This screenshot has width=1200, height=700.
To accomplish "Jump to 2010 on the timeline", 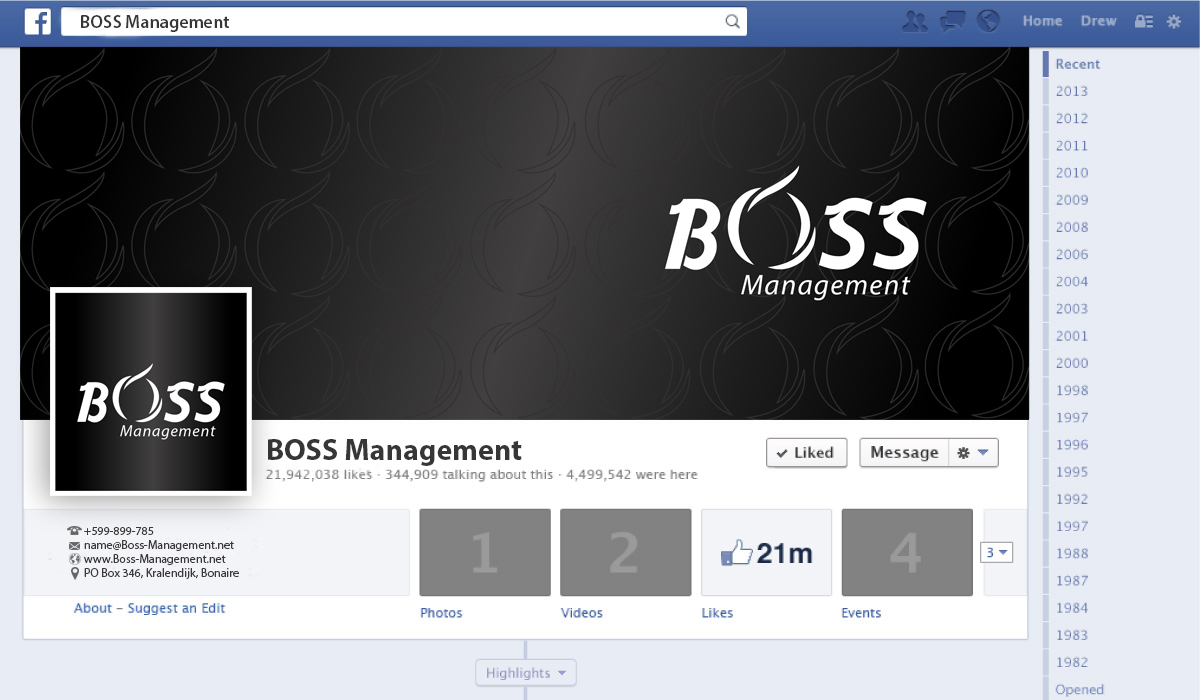I will 1071,173.
